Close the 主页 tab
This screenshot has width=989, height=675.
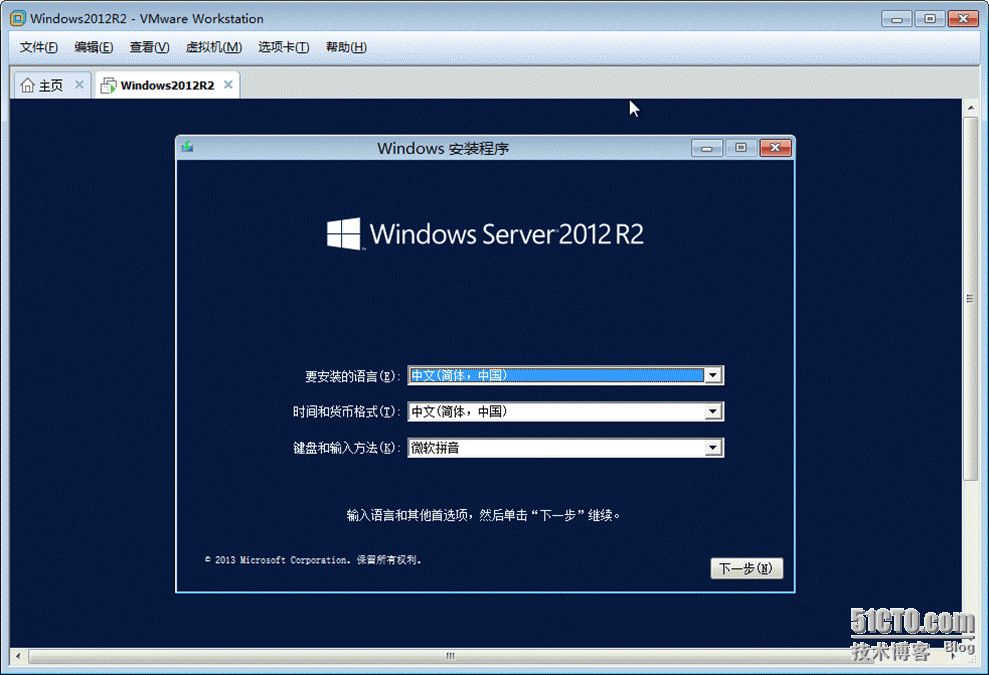79,85
